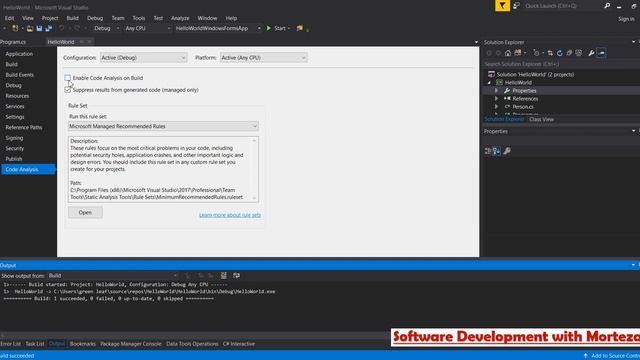640x360 pixels.
Task: Click the Save All icon in main toolbar
Action: coord(49,28)
